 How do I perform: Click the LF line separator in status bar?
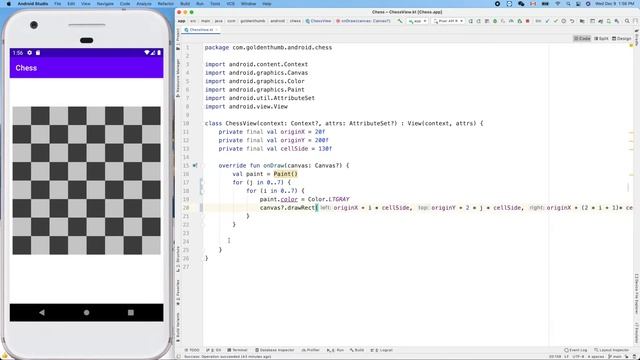pyautogui.click(x=567, y=357)
